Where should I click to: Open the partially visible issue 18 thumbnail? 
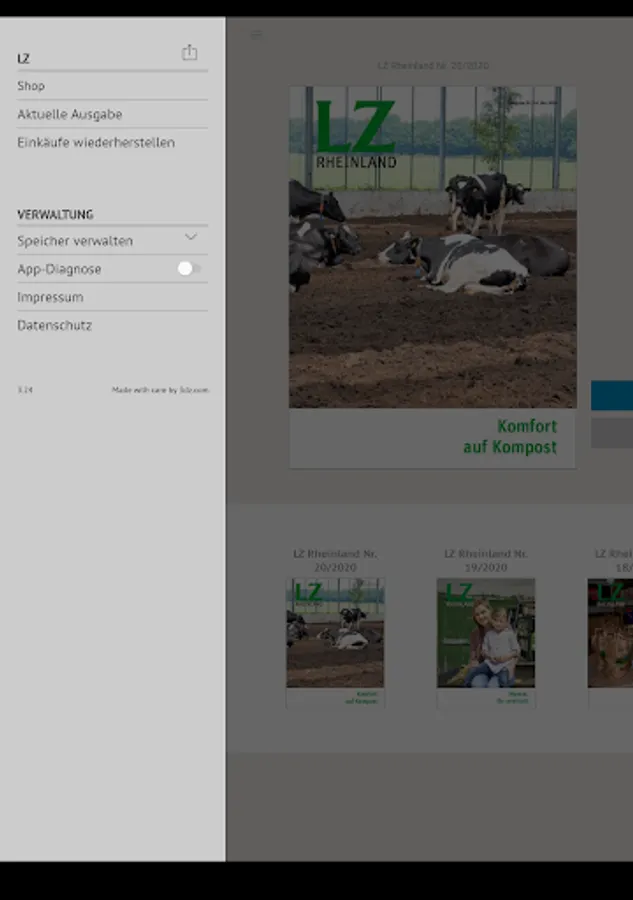click(x=610, y=642)
